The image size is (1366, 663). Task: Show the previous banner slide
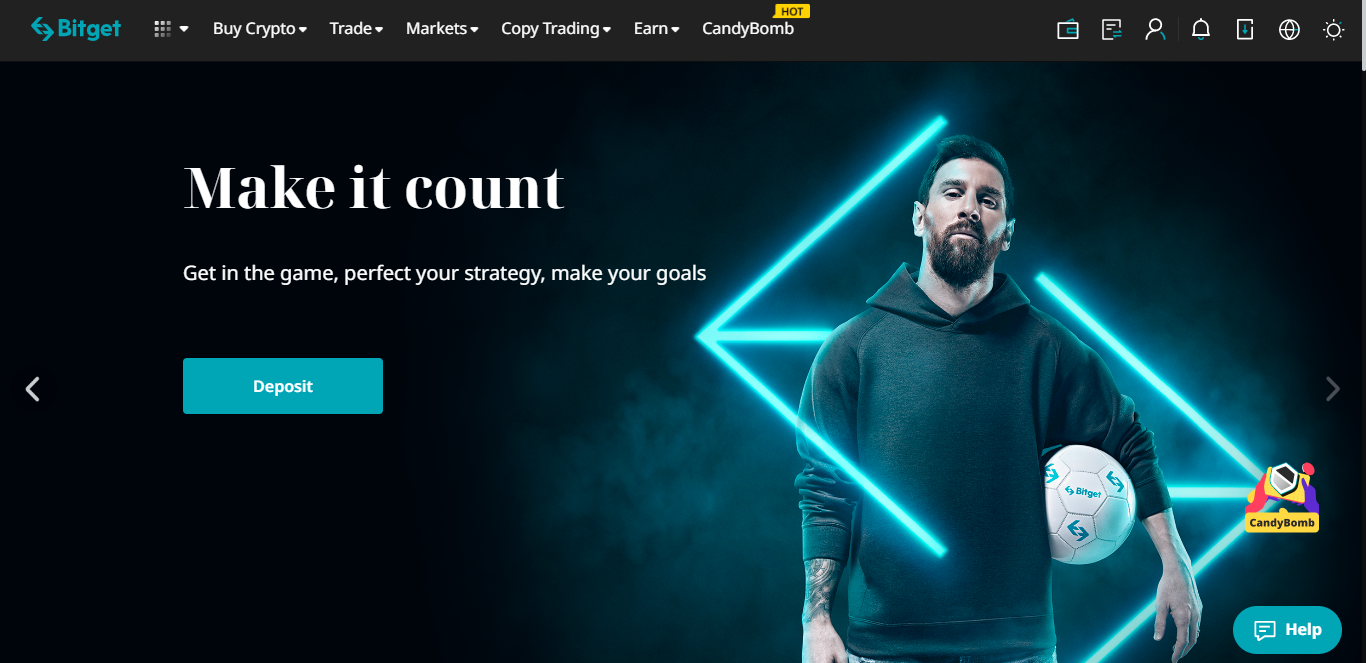click(33, 389)
